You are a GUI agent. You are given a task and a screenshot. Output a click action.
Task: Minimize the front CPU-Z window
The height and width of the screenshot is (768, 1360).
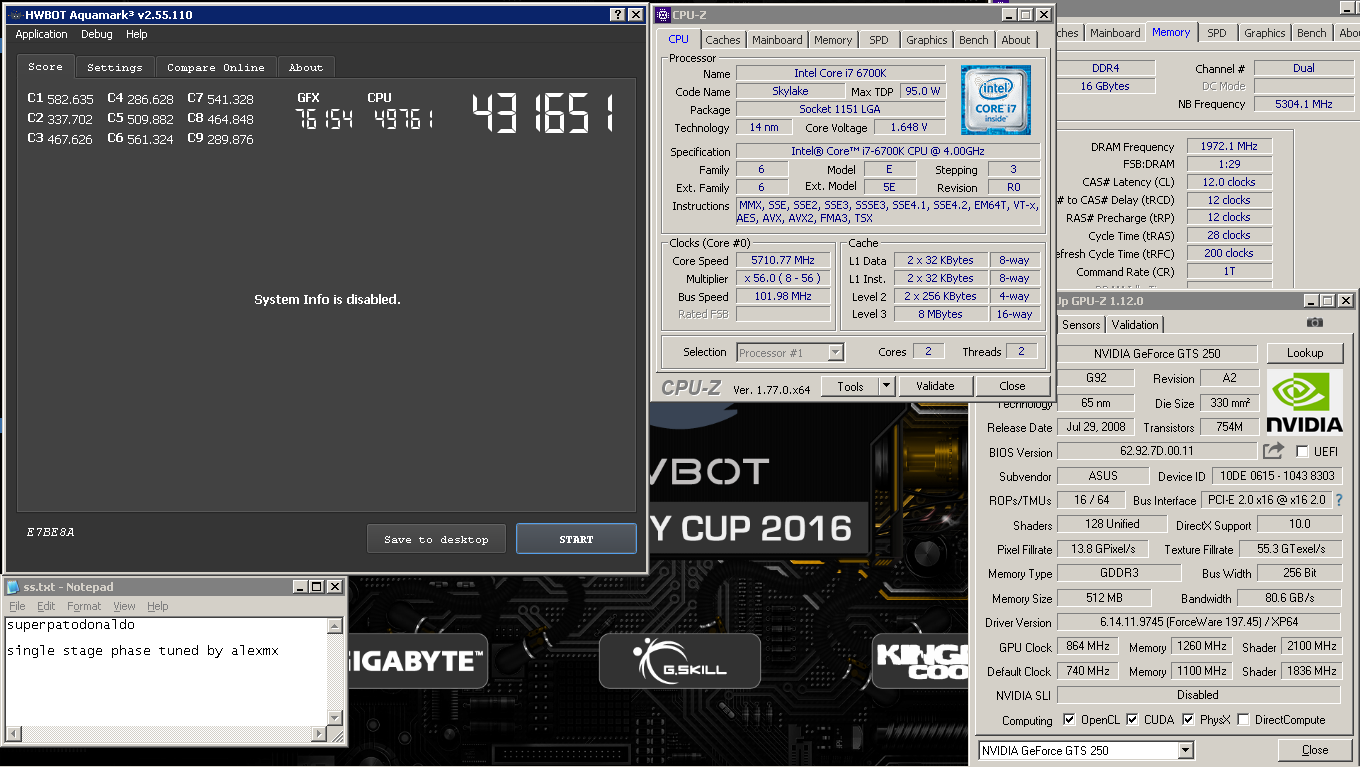pos(1008,15)
